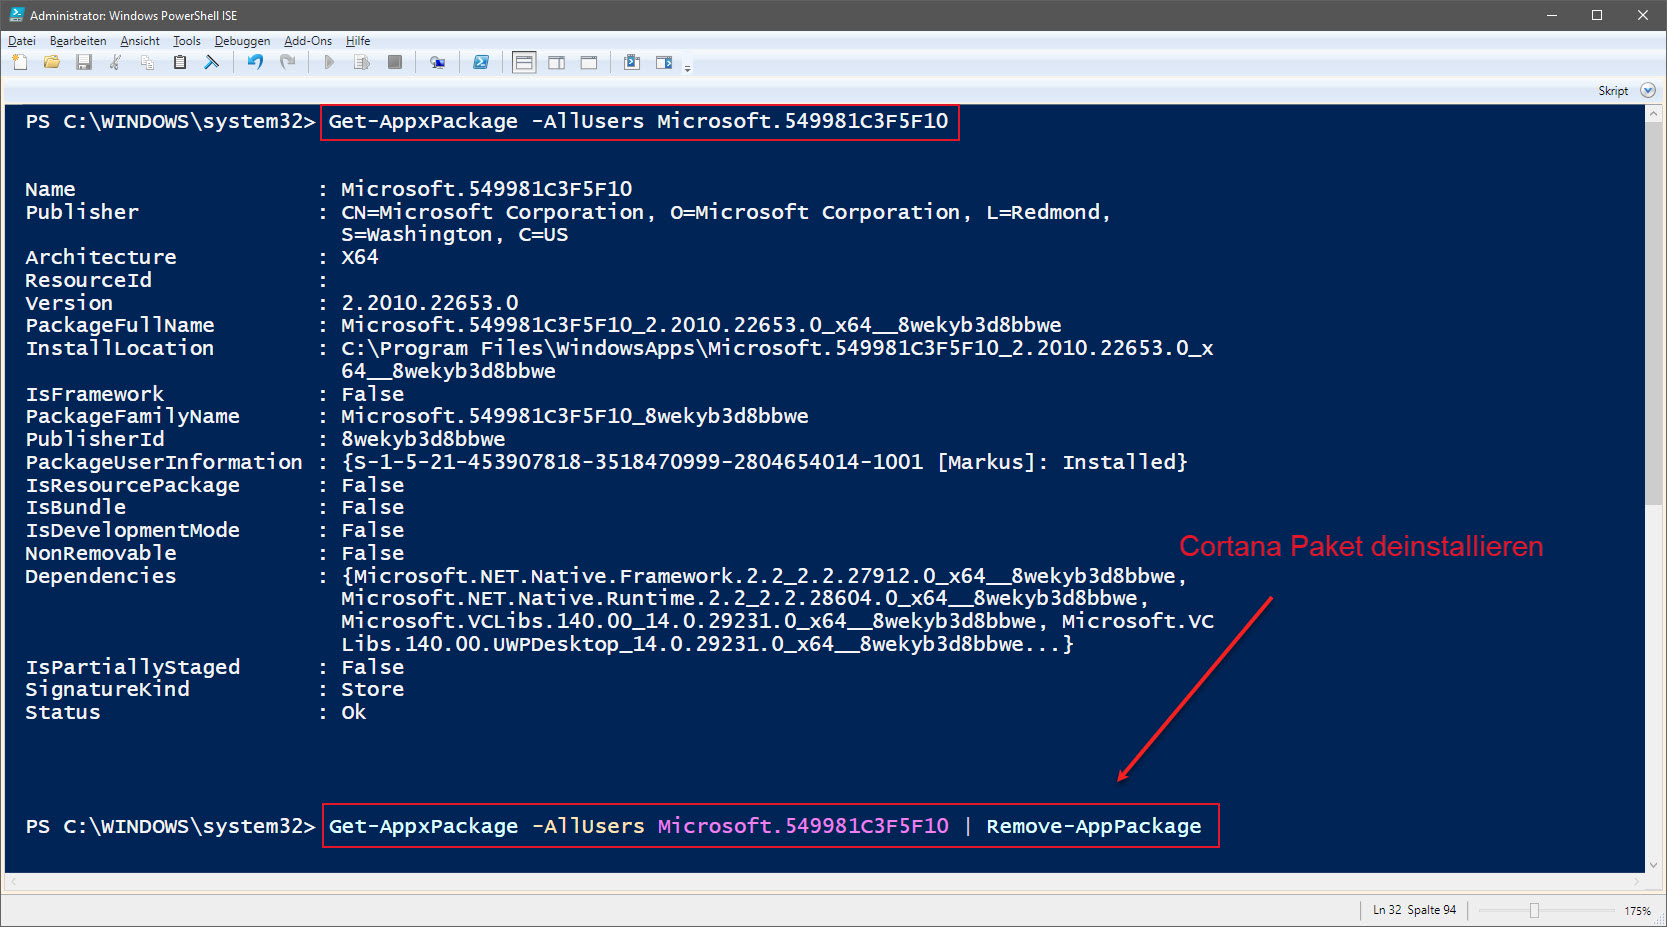Show the script pane on the right

point(557,62)
